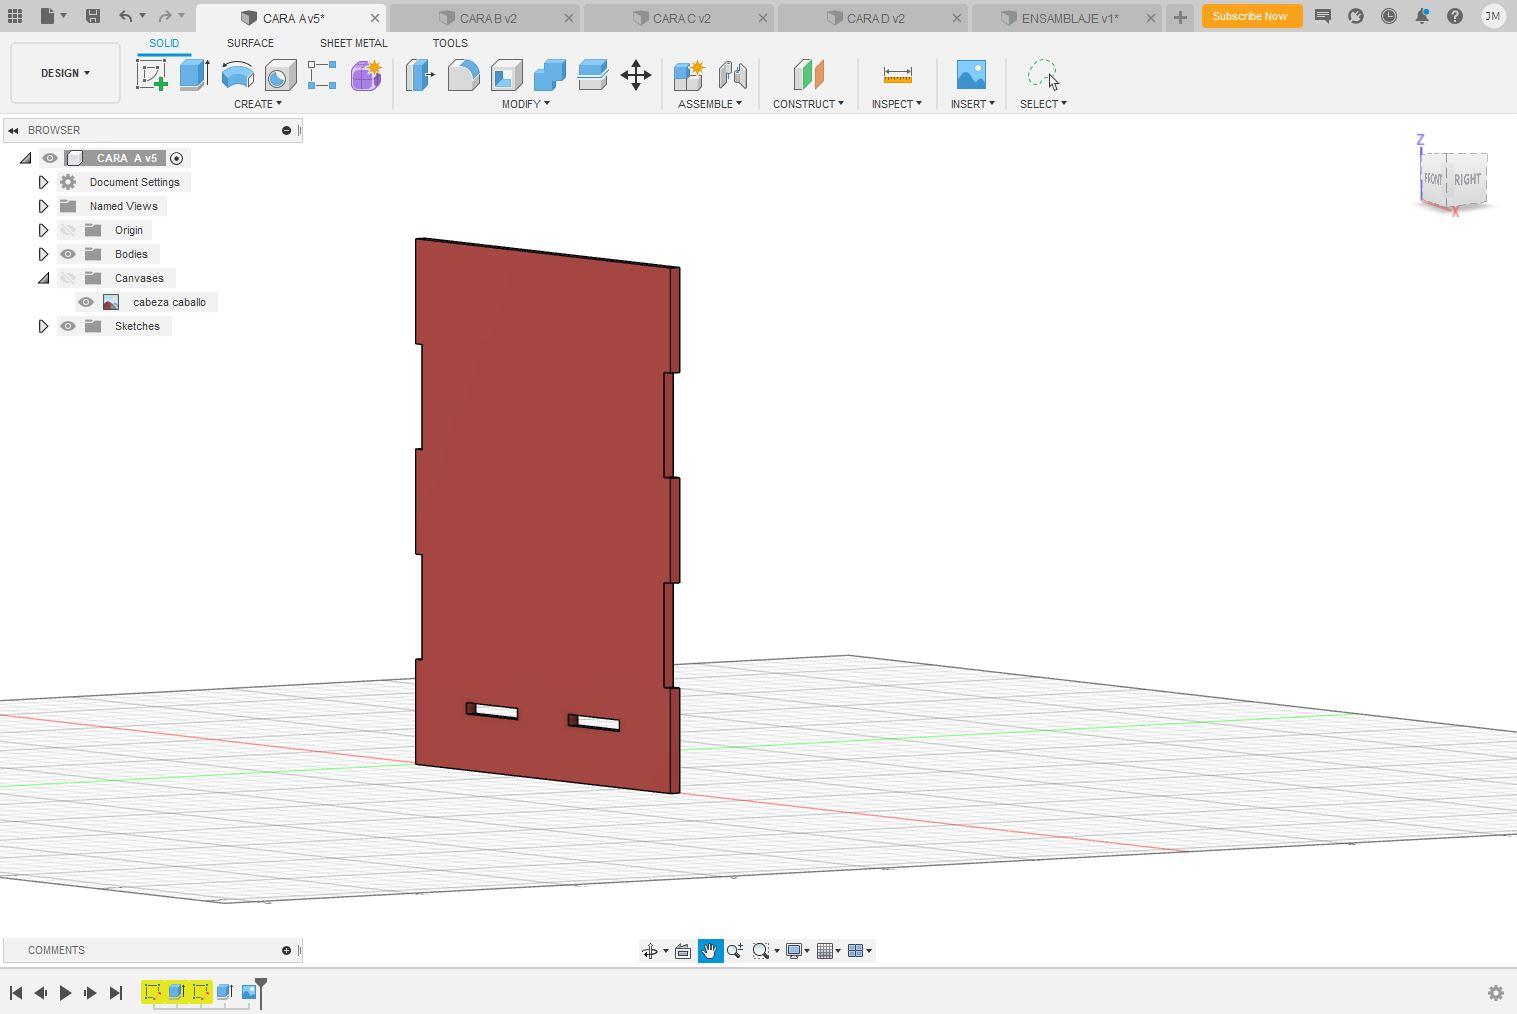
Task: Toggle visibility of Origin folder
Action: pyautogui.click(x=68, y=230)
